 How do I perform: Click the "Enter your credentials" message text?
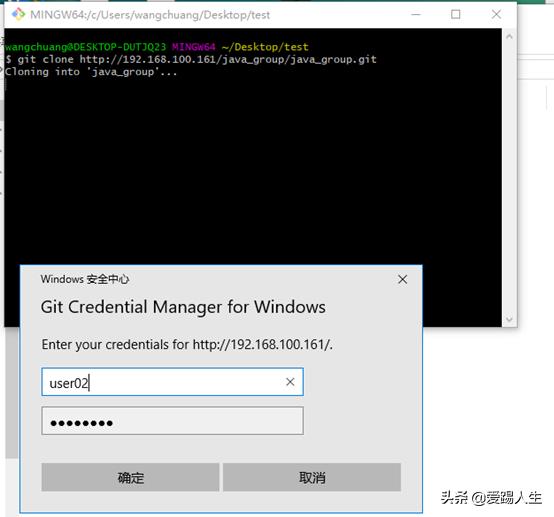point(187,345)
